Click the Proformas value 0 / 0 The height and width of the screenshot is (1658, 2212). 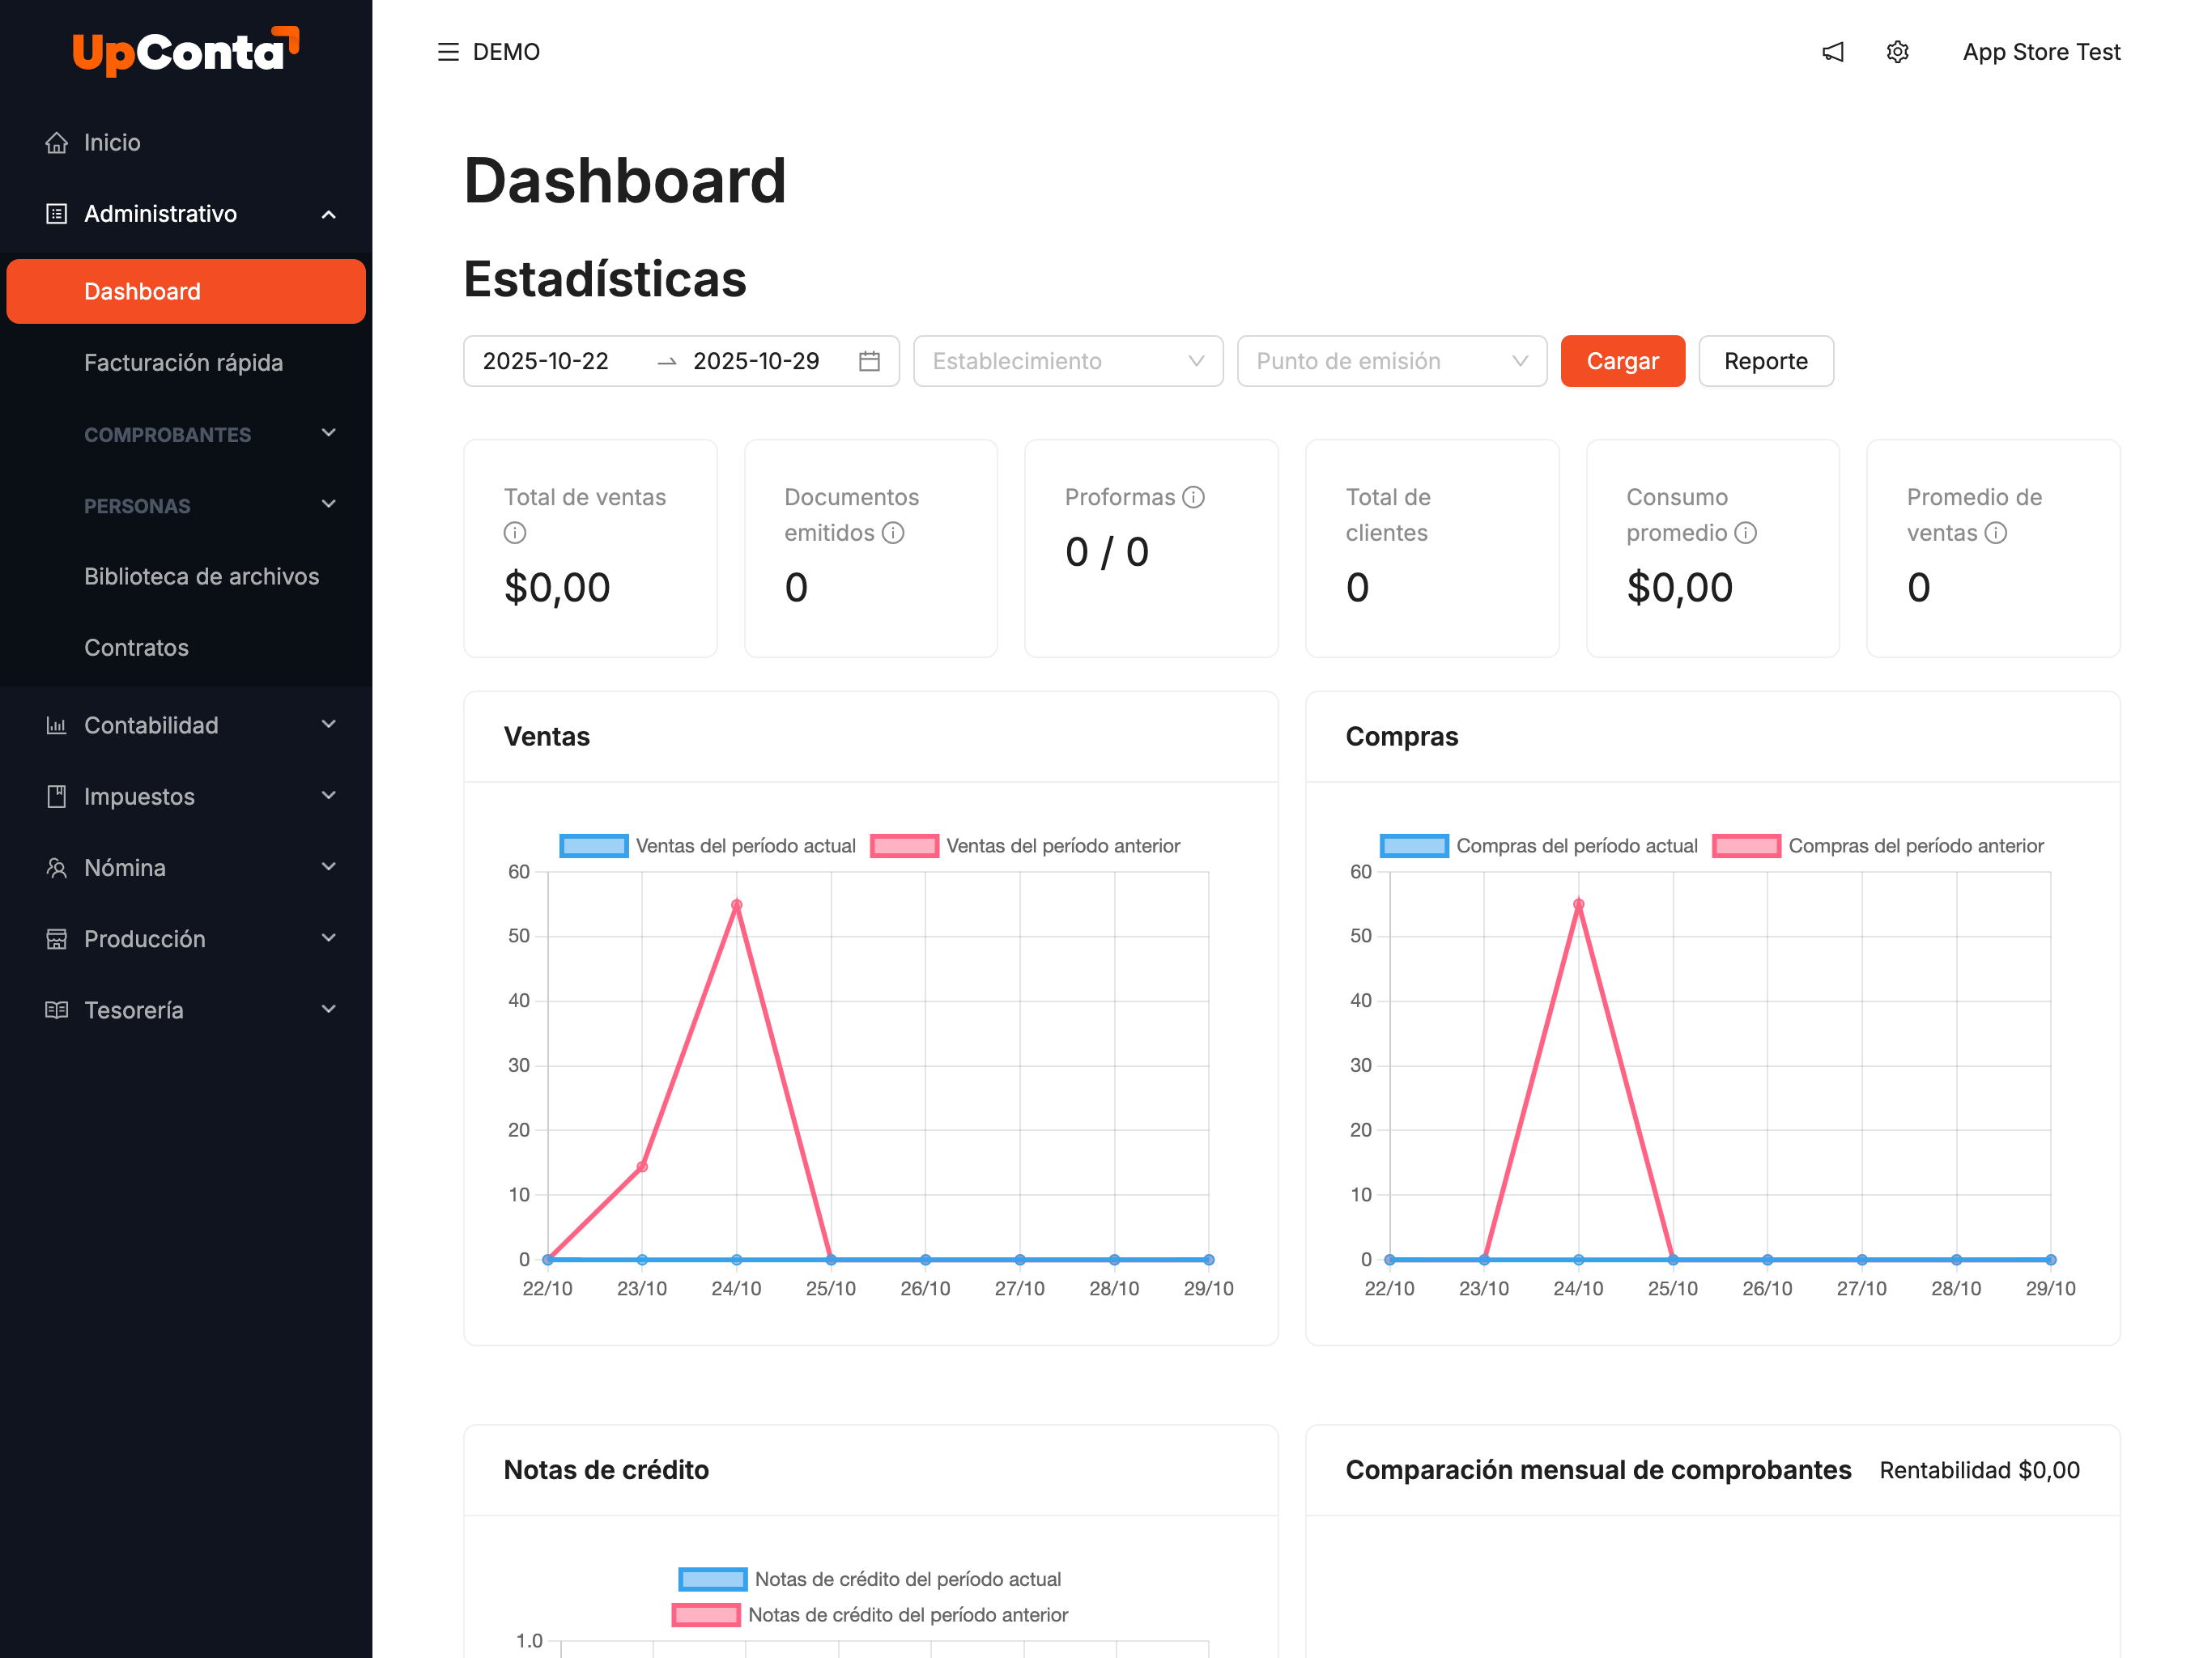(x=1107, y=552)
